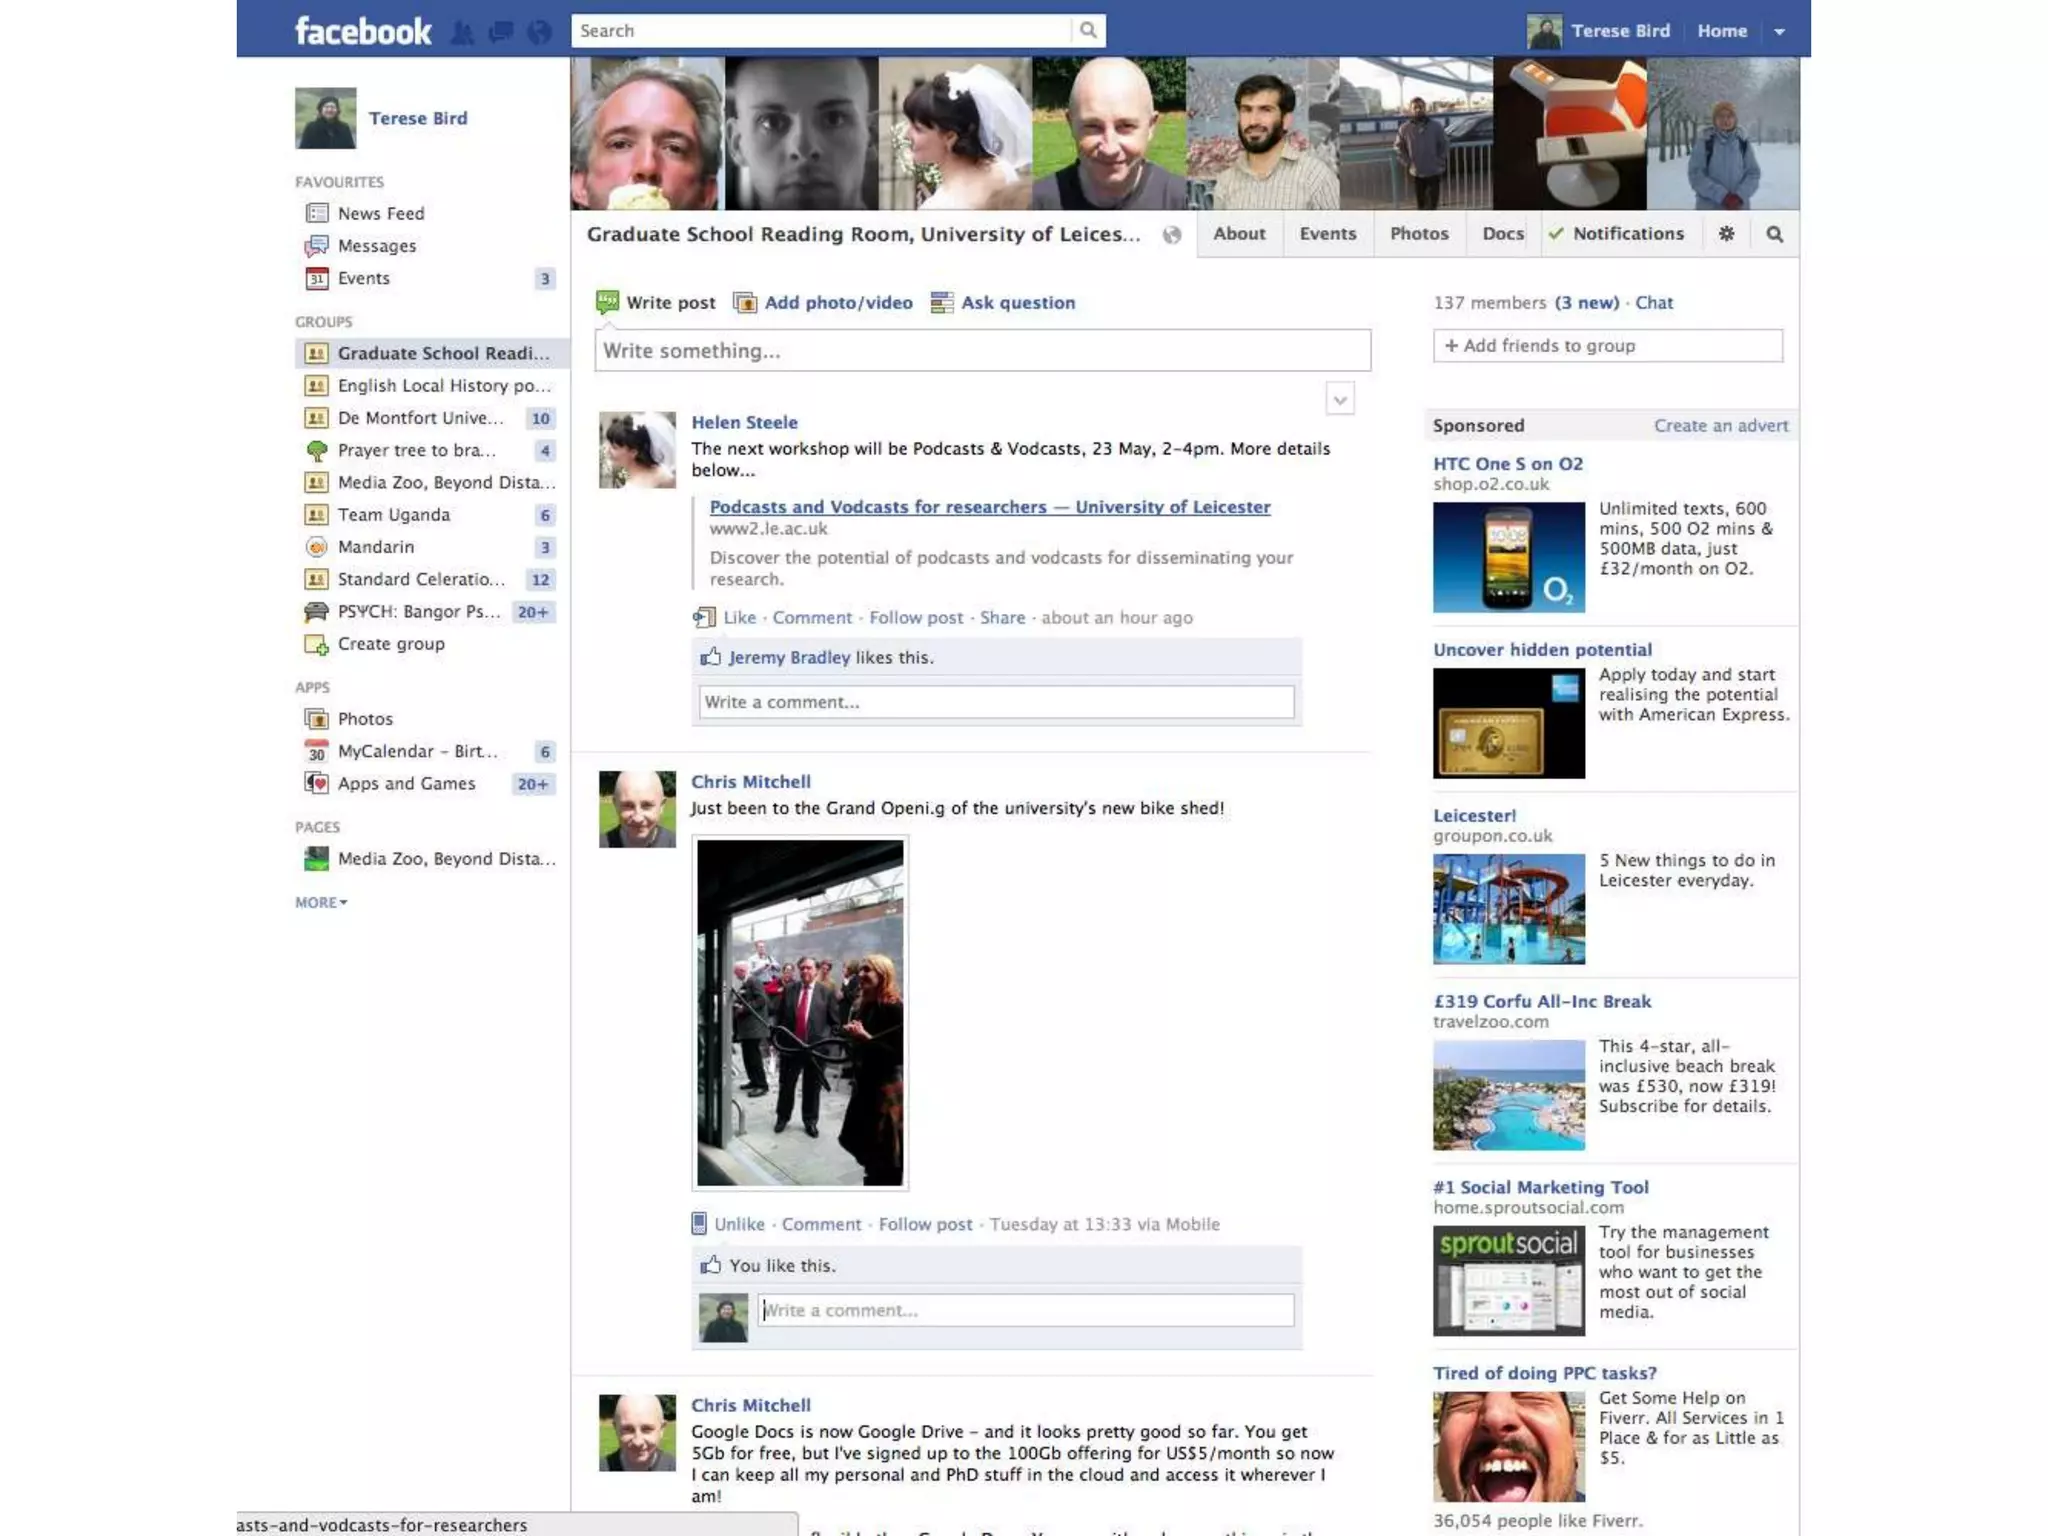Toggle the Notifications checkmark button
This screenshot has height=1536, width=2048.
point(1616,234)
